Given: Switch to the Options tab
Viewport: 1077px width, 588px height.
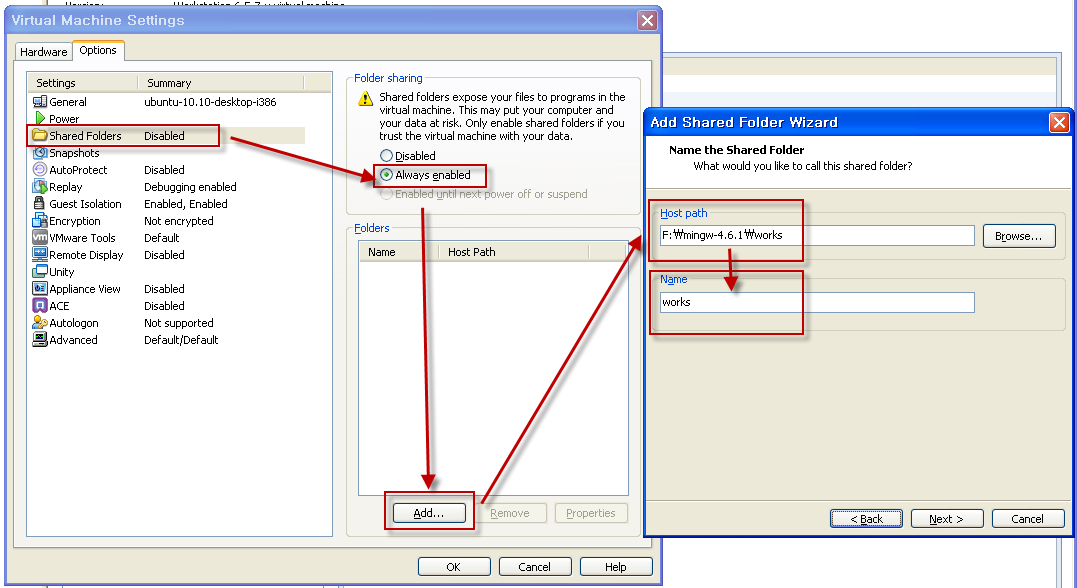Looking at the screenshot, I should 98,50.
